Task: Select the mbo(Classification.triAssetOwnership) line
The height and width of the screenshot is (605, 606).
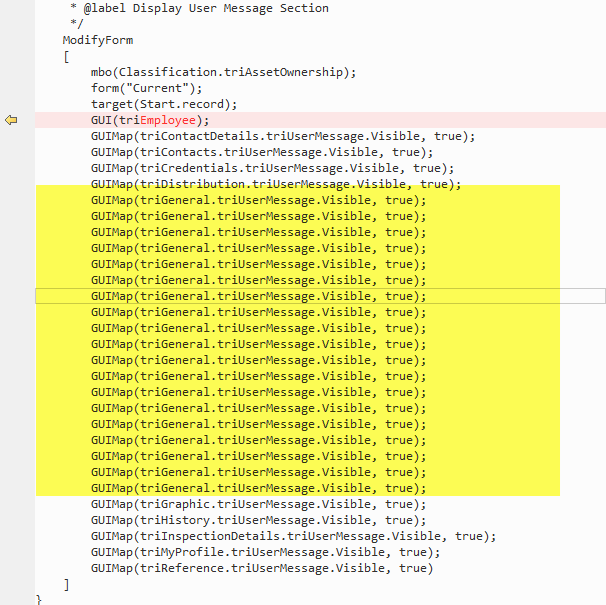Action: pos(223,72)
